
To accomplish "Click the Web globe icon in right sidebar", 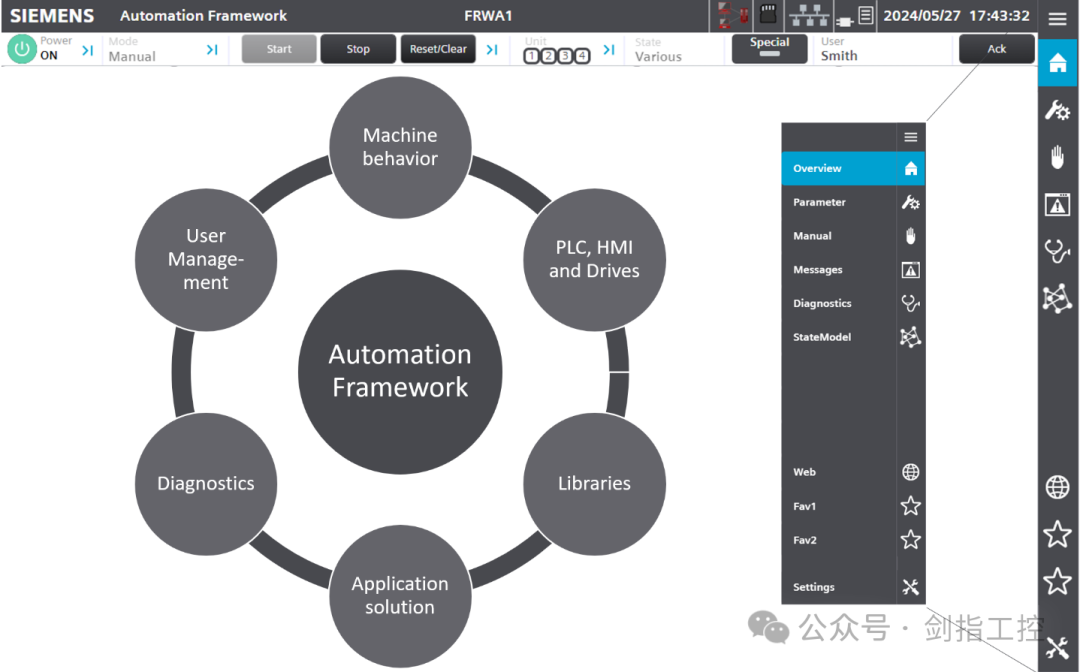I will point(1058,487).
